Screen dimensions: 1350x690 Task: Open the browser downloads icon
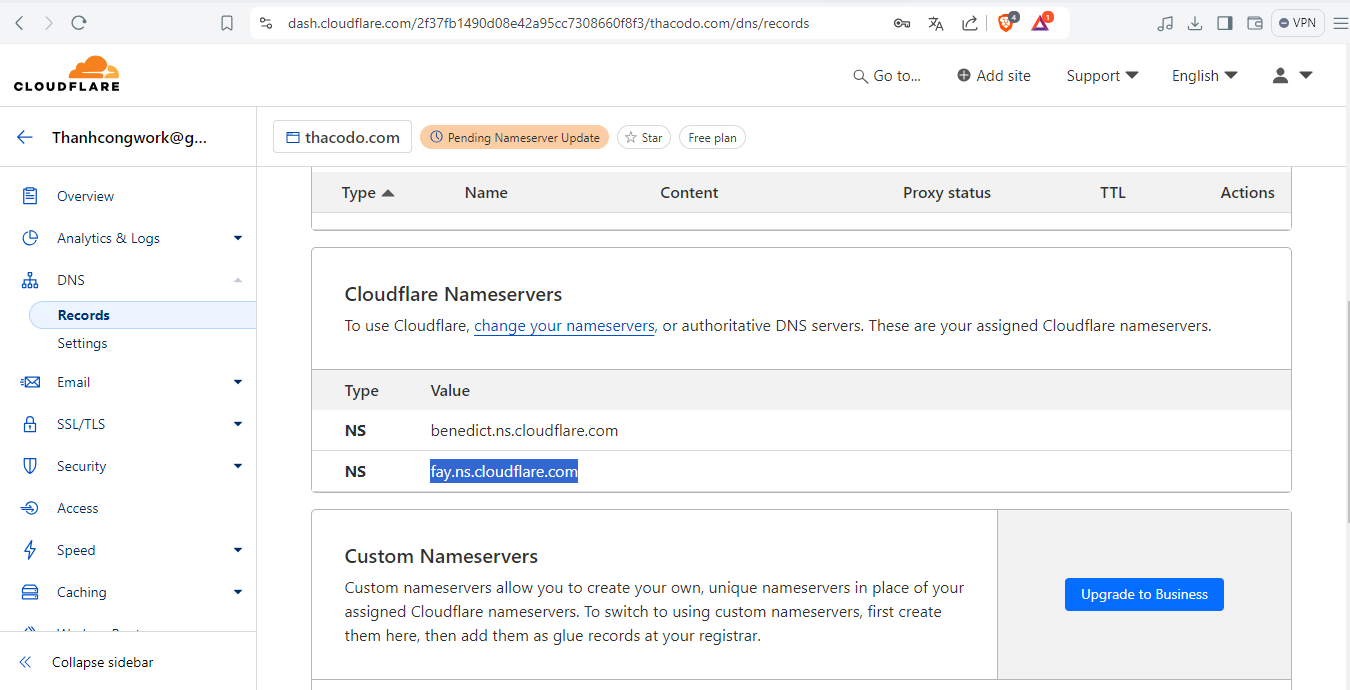pyautogui.click(x=1195, y=23)
